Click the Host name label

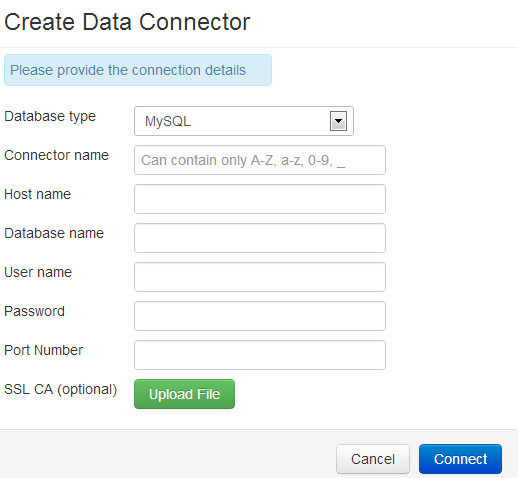click(37, 194)
